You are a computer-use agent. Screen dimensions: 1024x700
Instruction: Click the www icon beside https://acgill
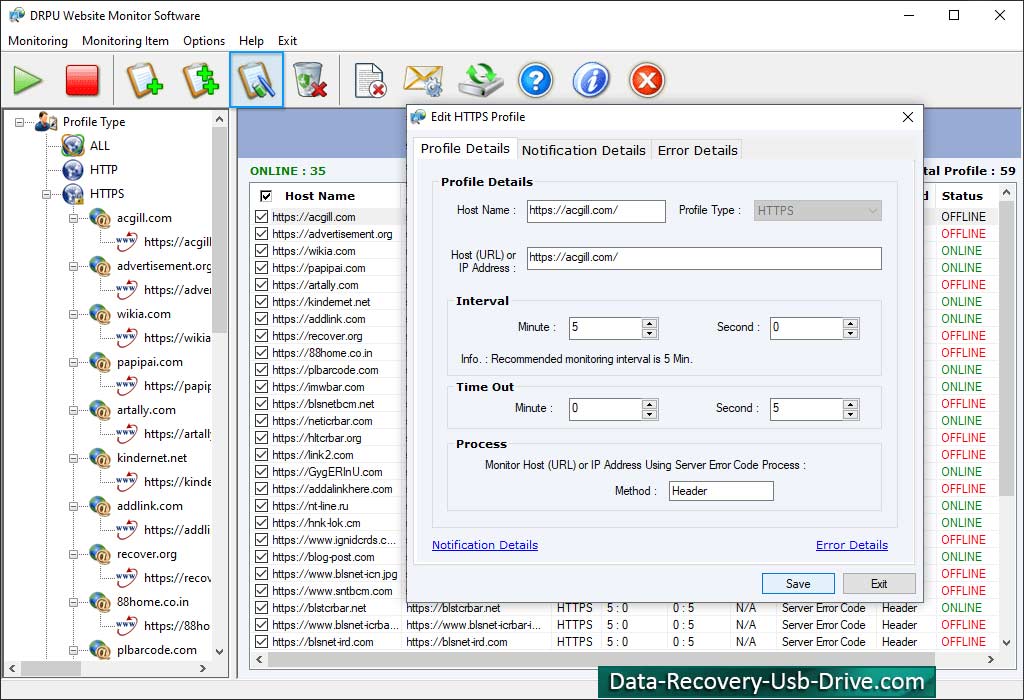(x=127, y=242)
